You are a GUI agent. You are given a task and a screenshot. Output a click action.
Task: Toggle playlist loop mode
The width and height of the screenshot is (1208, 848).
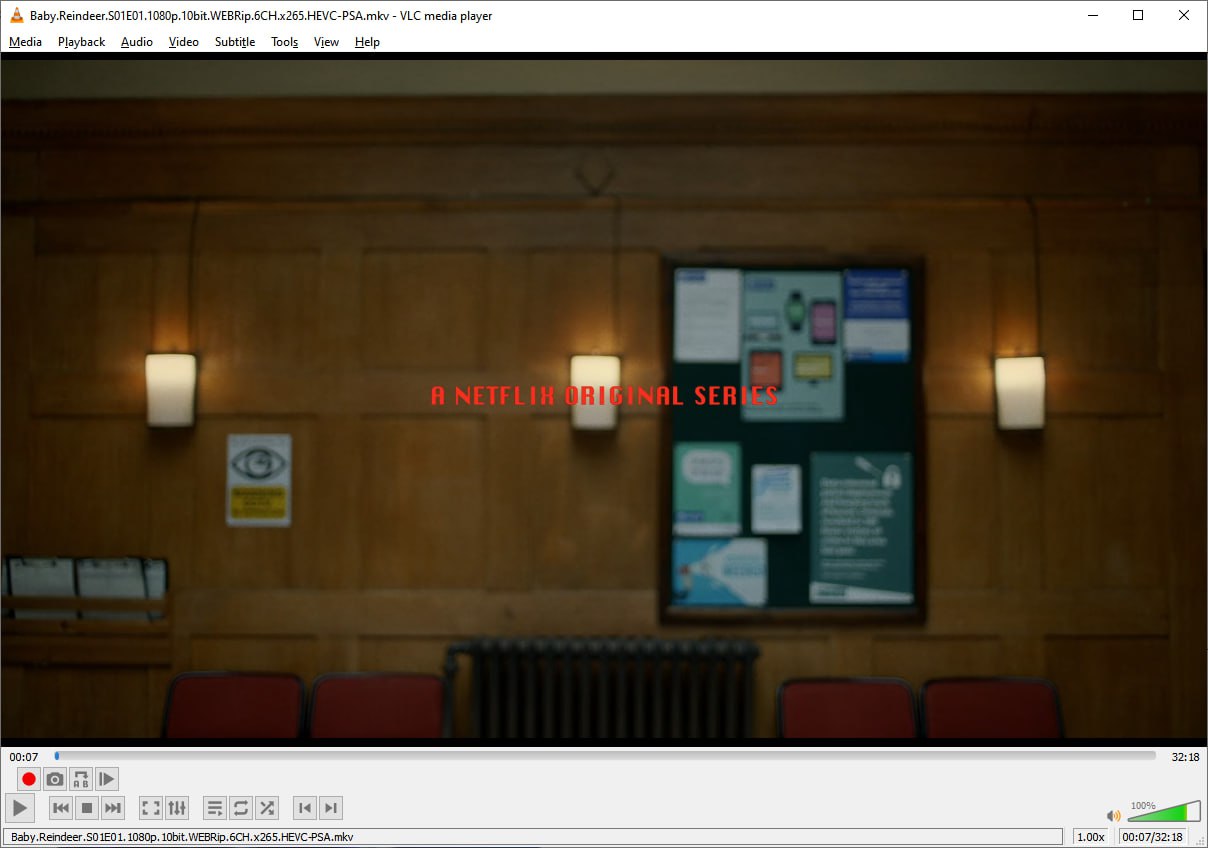click(x=241, y=808)
